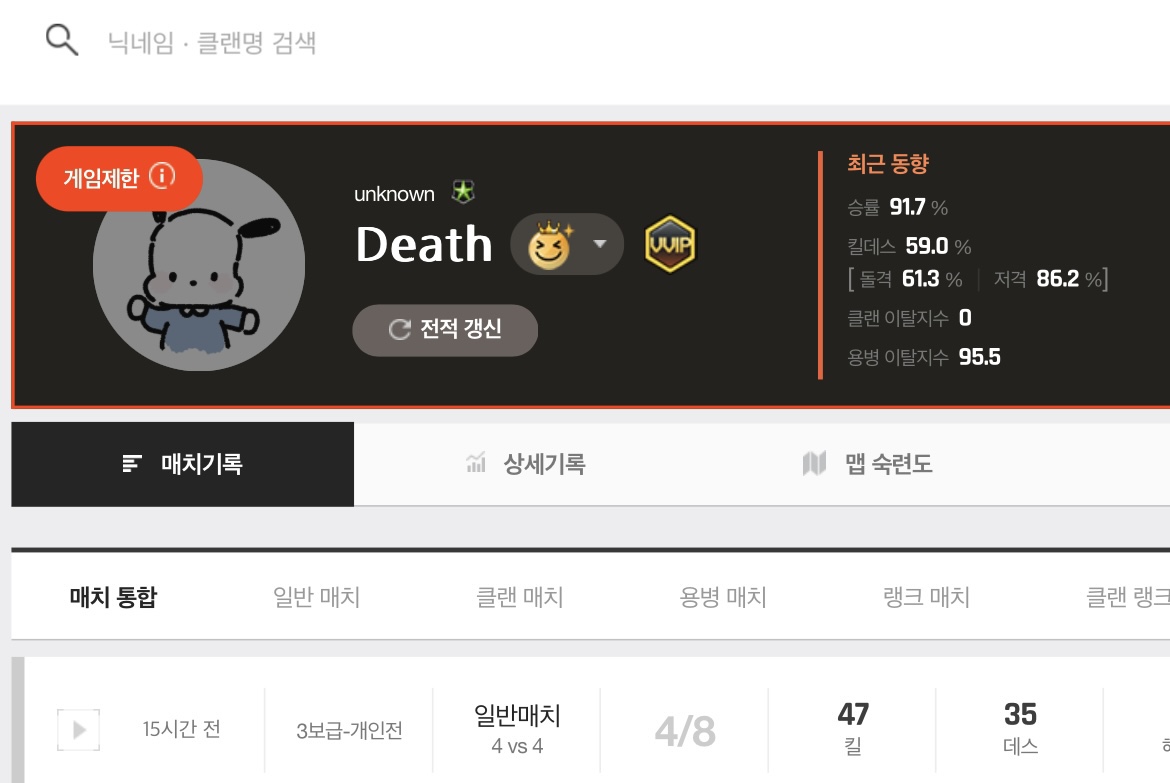Viewport: 1170px width, 783px height.
Task: Click the map icon beside 맵 숙련도
Action: (814, 464)
